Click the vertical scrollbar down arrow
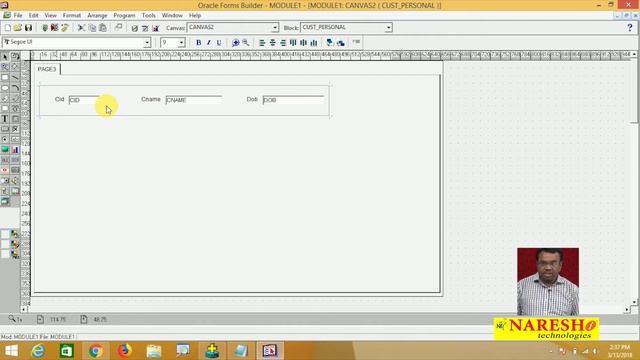This screenshot has width=640, height=360. 634,302
